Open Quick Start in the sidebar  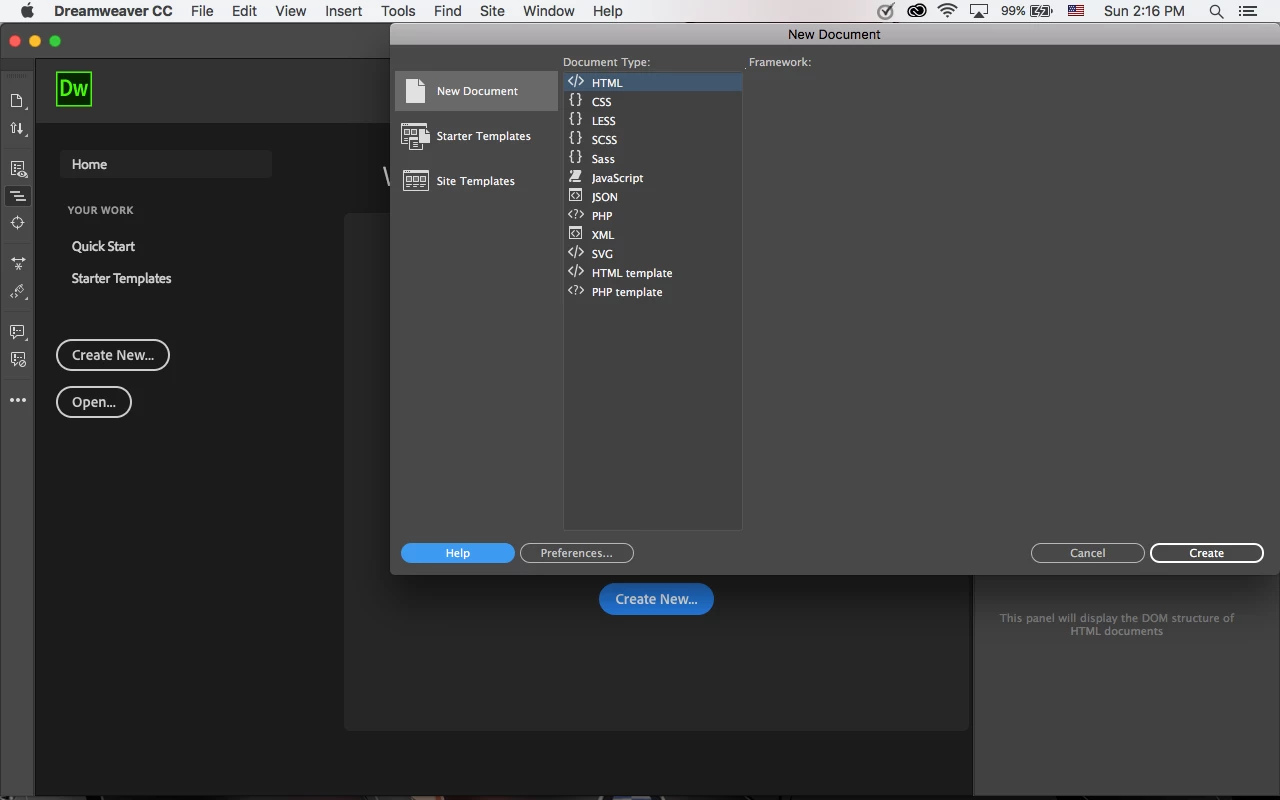[103, 246]
